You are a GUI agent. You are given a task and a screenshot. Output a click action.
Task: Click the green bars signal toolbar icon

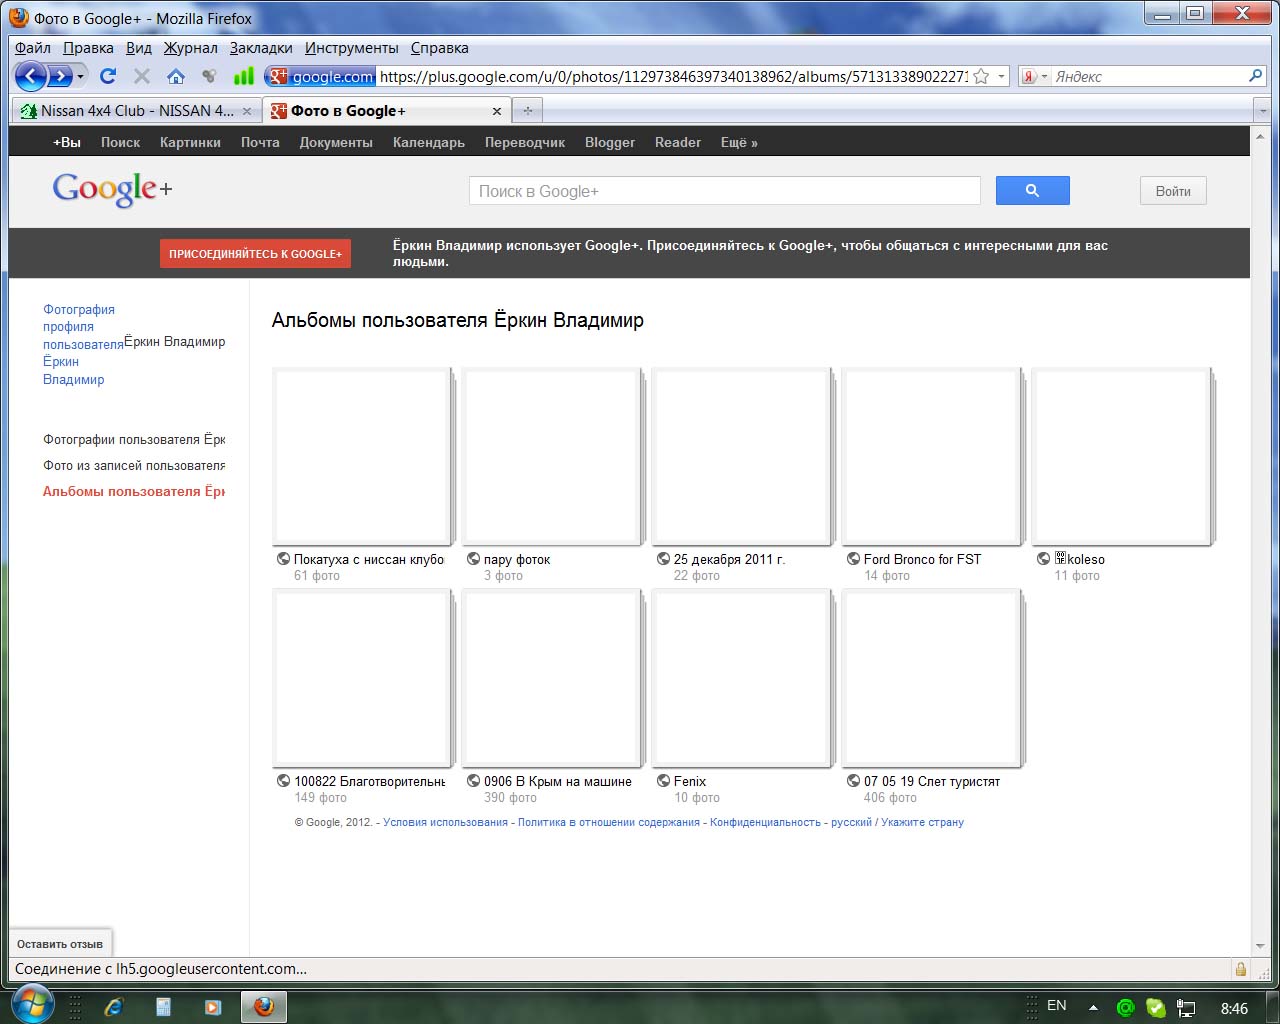click(243, 76)
